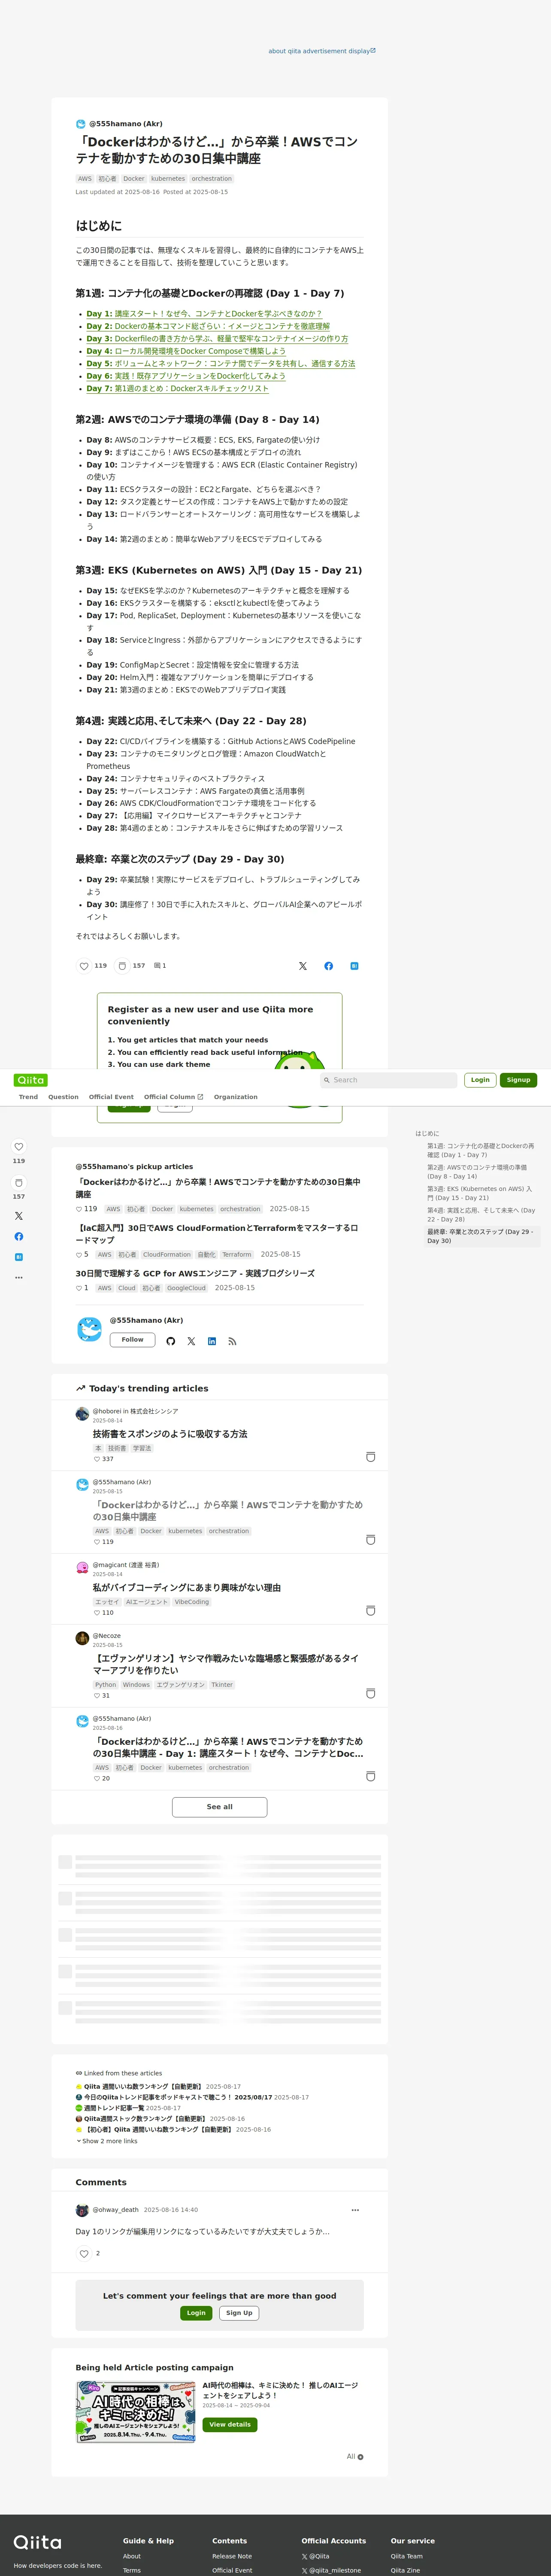The height and width of the screenshot is (2576, 551).
Task: Jump to はじめに in the table of contents
Action: 427,1133
